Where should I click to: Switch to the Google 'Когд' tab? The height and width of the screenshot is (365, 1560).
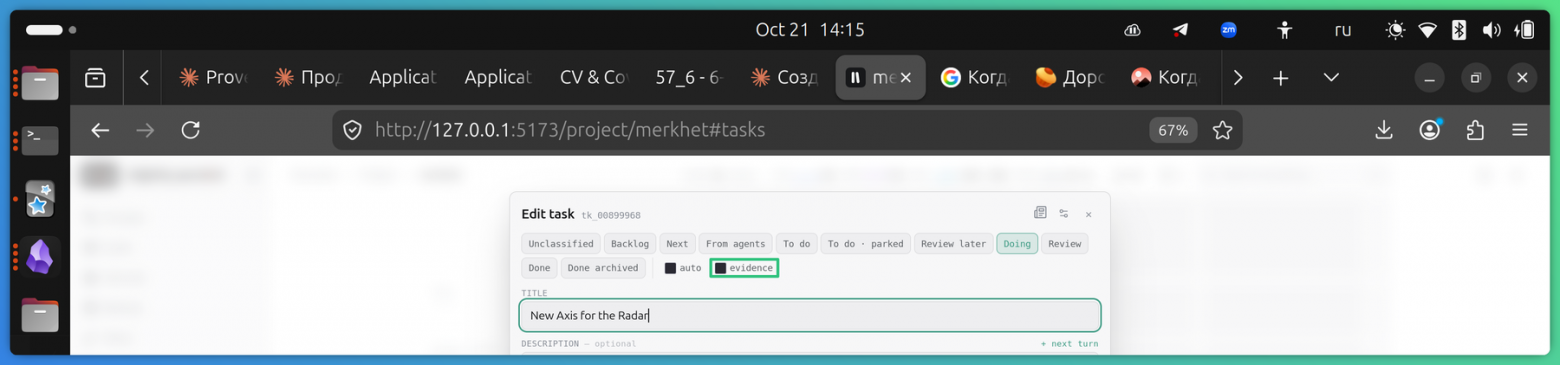(x=974, y=77)
